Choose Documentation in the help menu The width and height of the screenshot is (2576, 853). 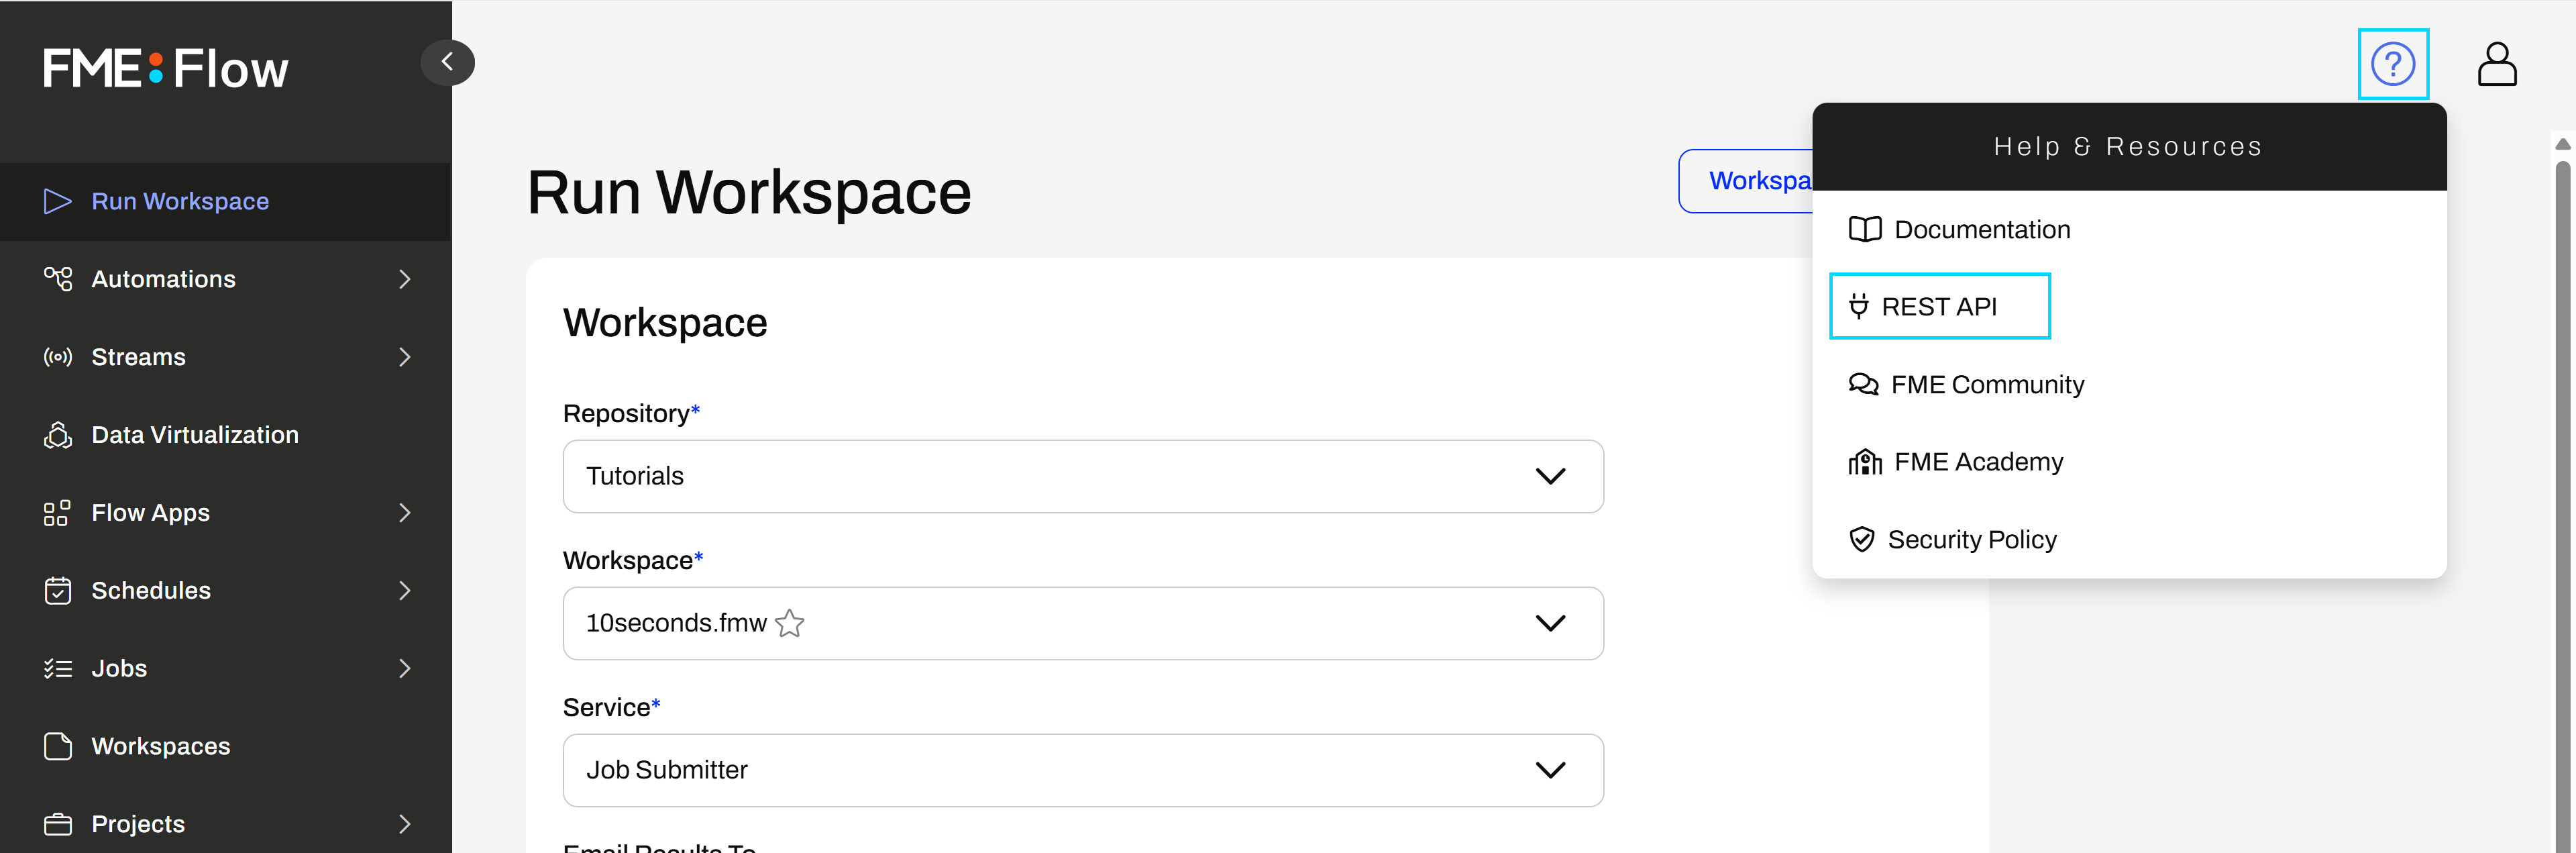(1982, 229)
